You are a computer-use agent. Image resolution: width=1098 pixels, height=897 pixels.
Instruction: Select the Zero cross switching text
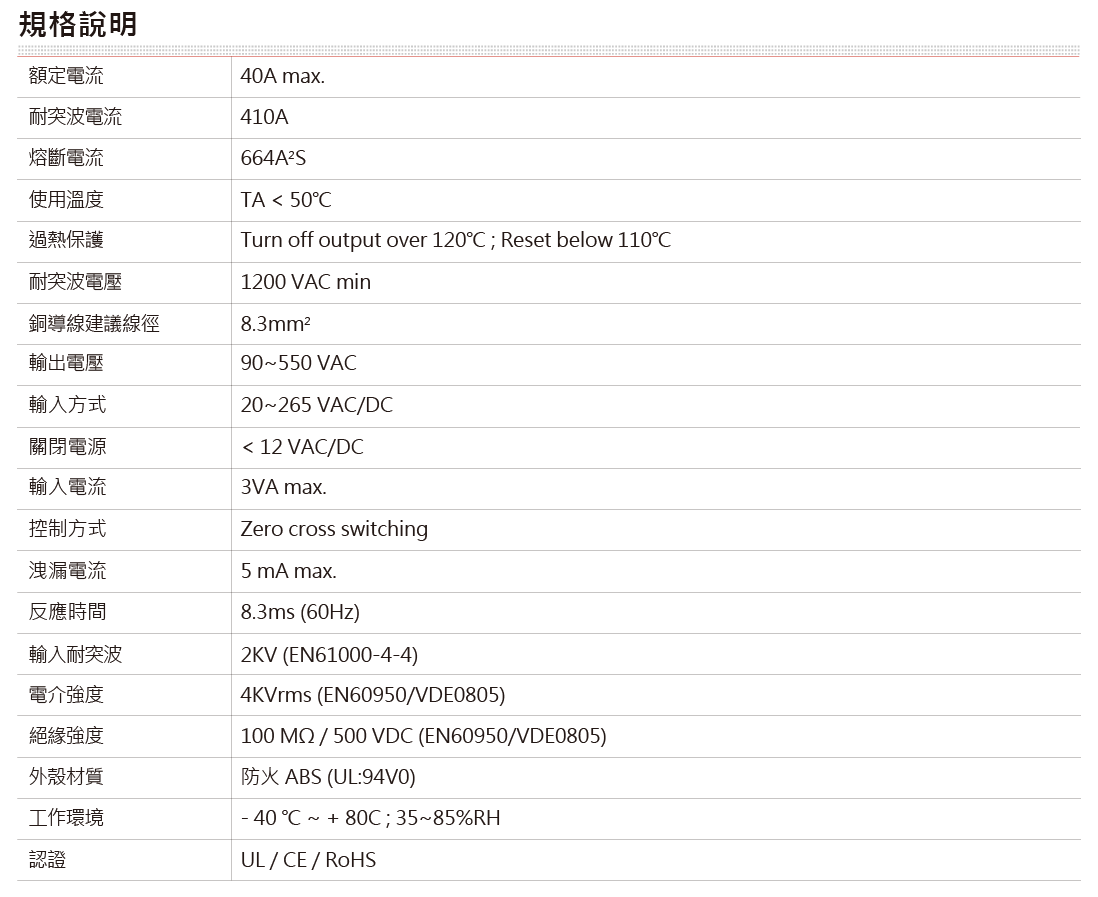click(333, 529)
